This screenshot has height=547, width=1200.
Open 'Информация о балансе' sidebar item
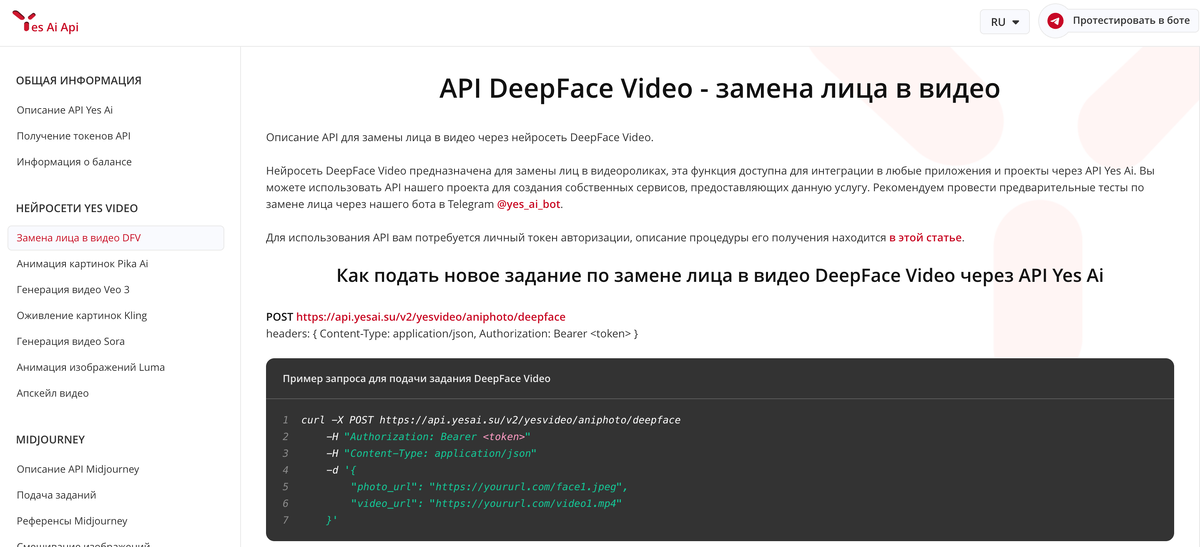pos(74,162)
